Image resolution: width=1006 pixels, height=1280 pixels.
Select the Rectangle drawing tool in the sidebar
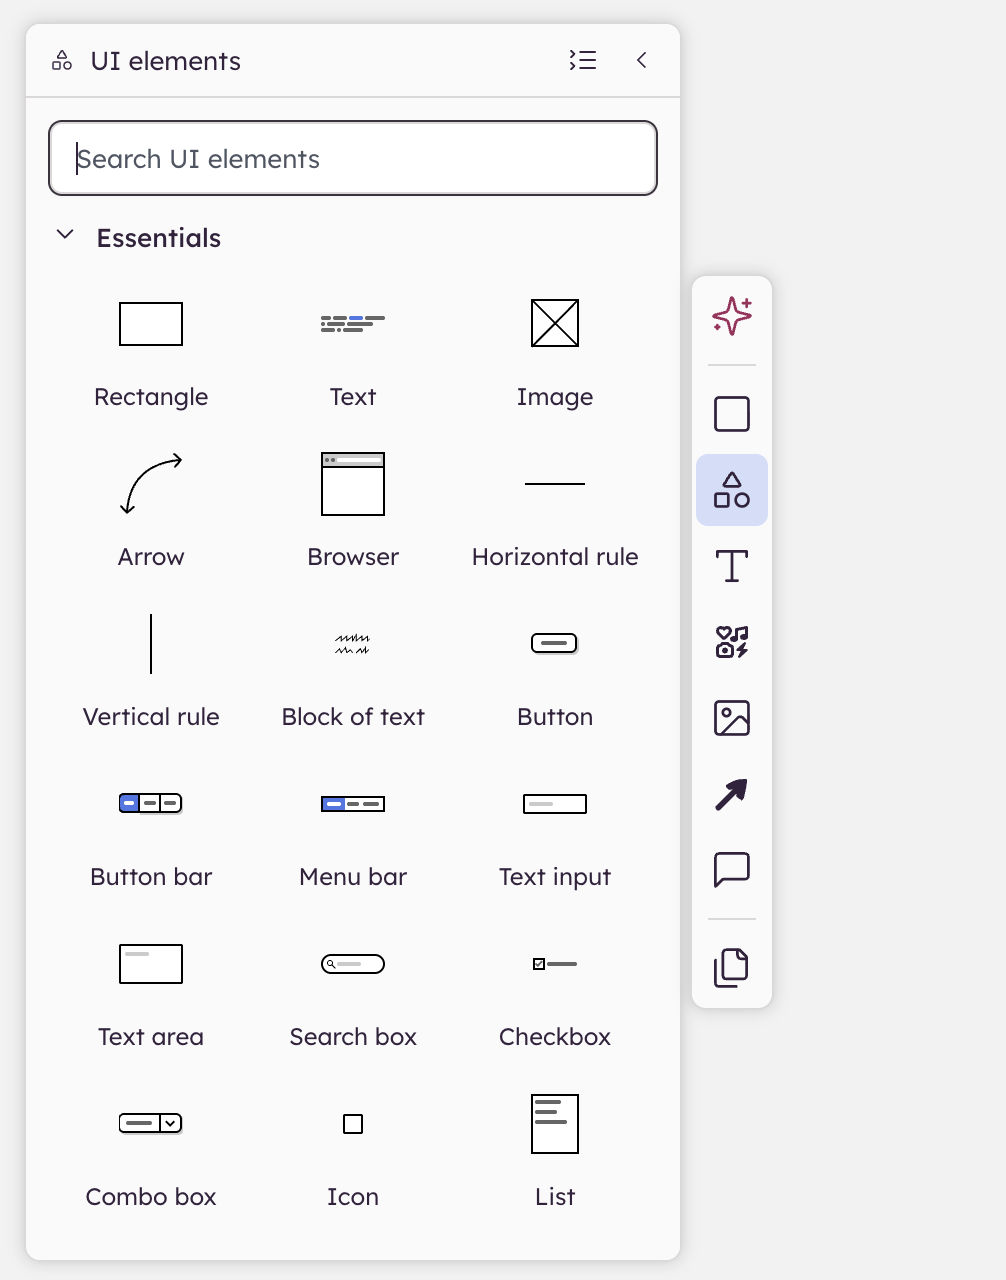coord(731,413)
